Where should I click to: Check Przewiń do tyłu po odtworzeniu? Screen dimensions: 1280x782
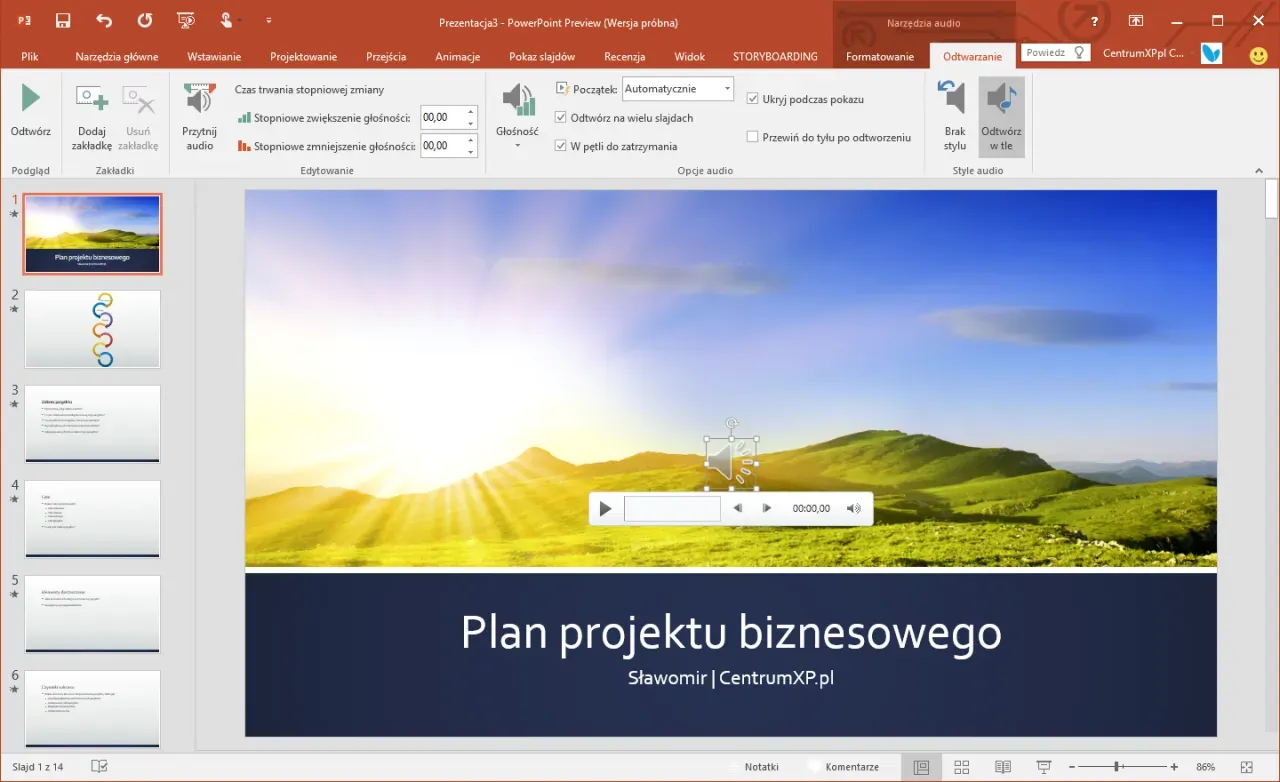(x=753, y=137)
